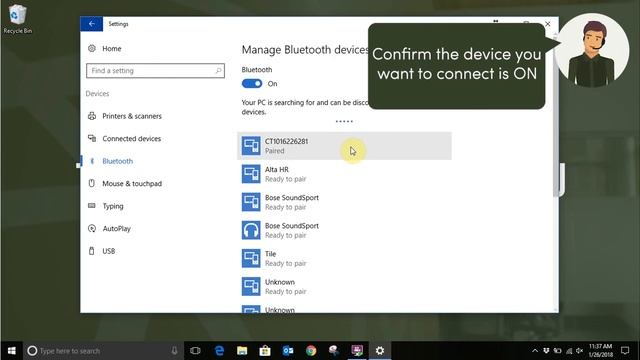Focus the Find a setting search box
640x360 pixels.
155,71
